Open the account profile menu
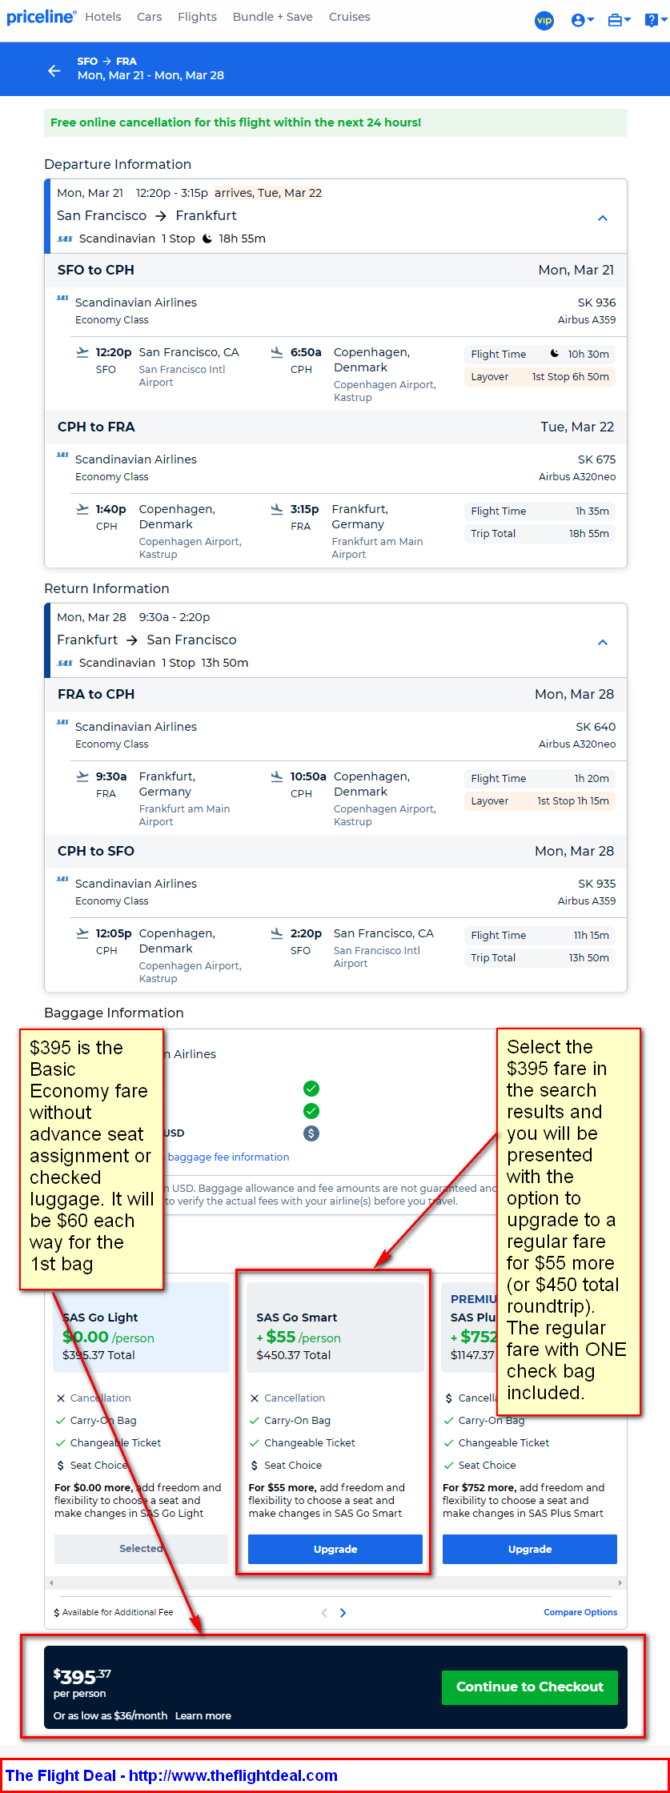This screenshot has height=1793, width=670. click(x=582, y=20)
